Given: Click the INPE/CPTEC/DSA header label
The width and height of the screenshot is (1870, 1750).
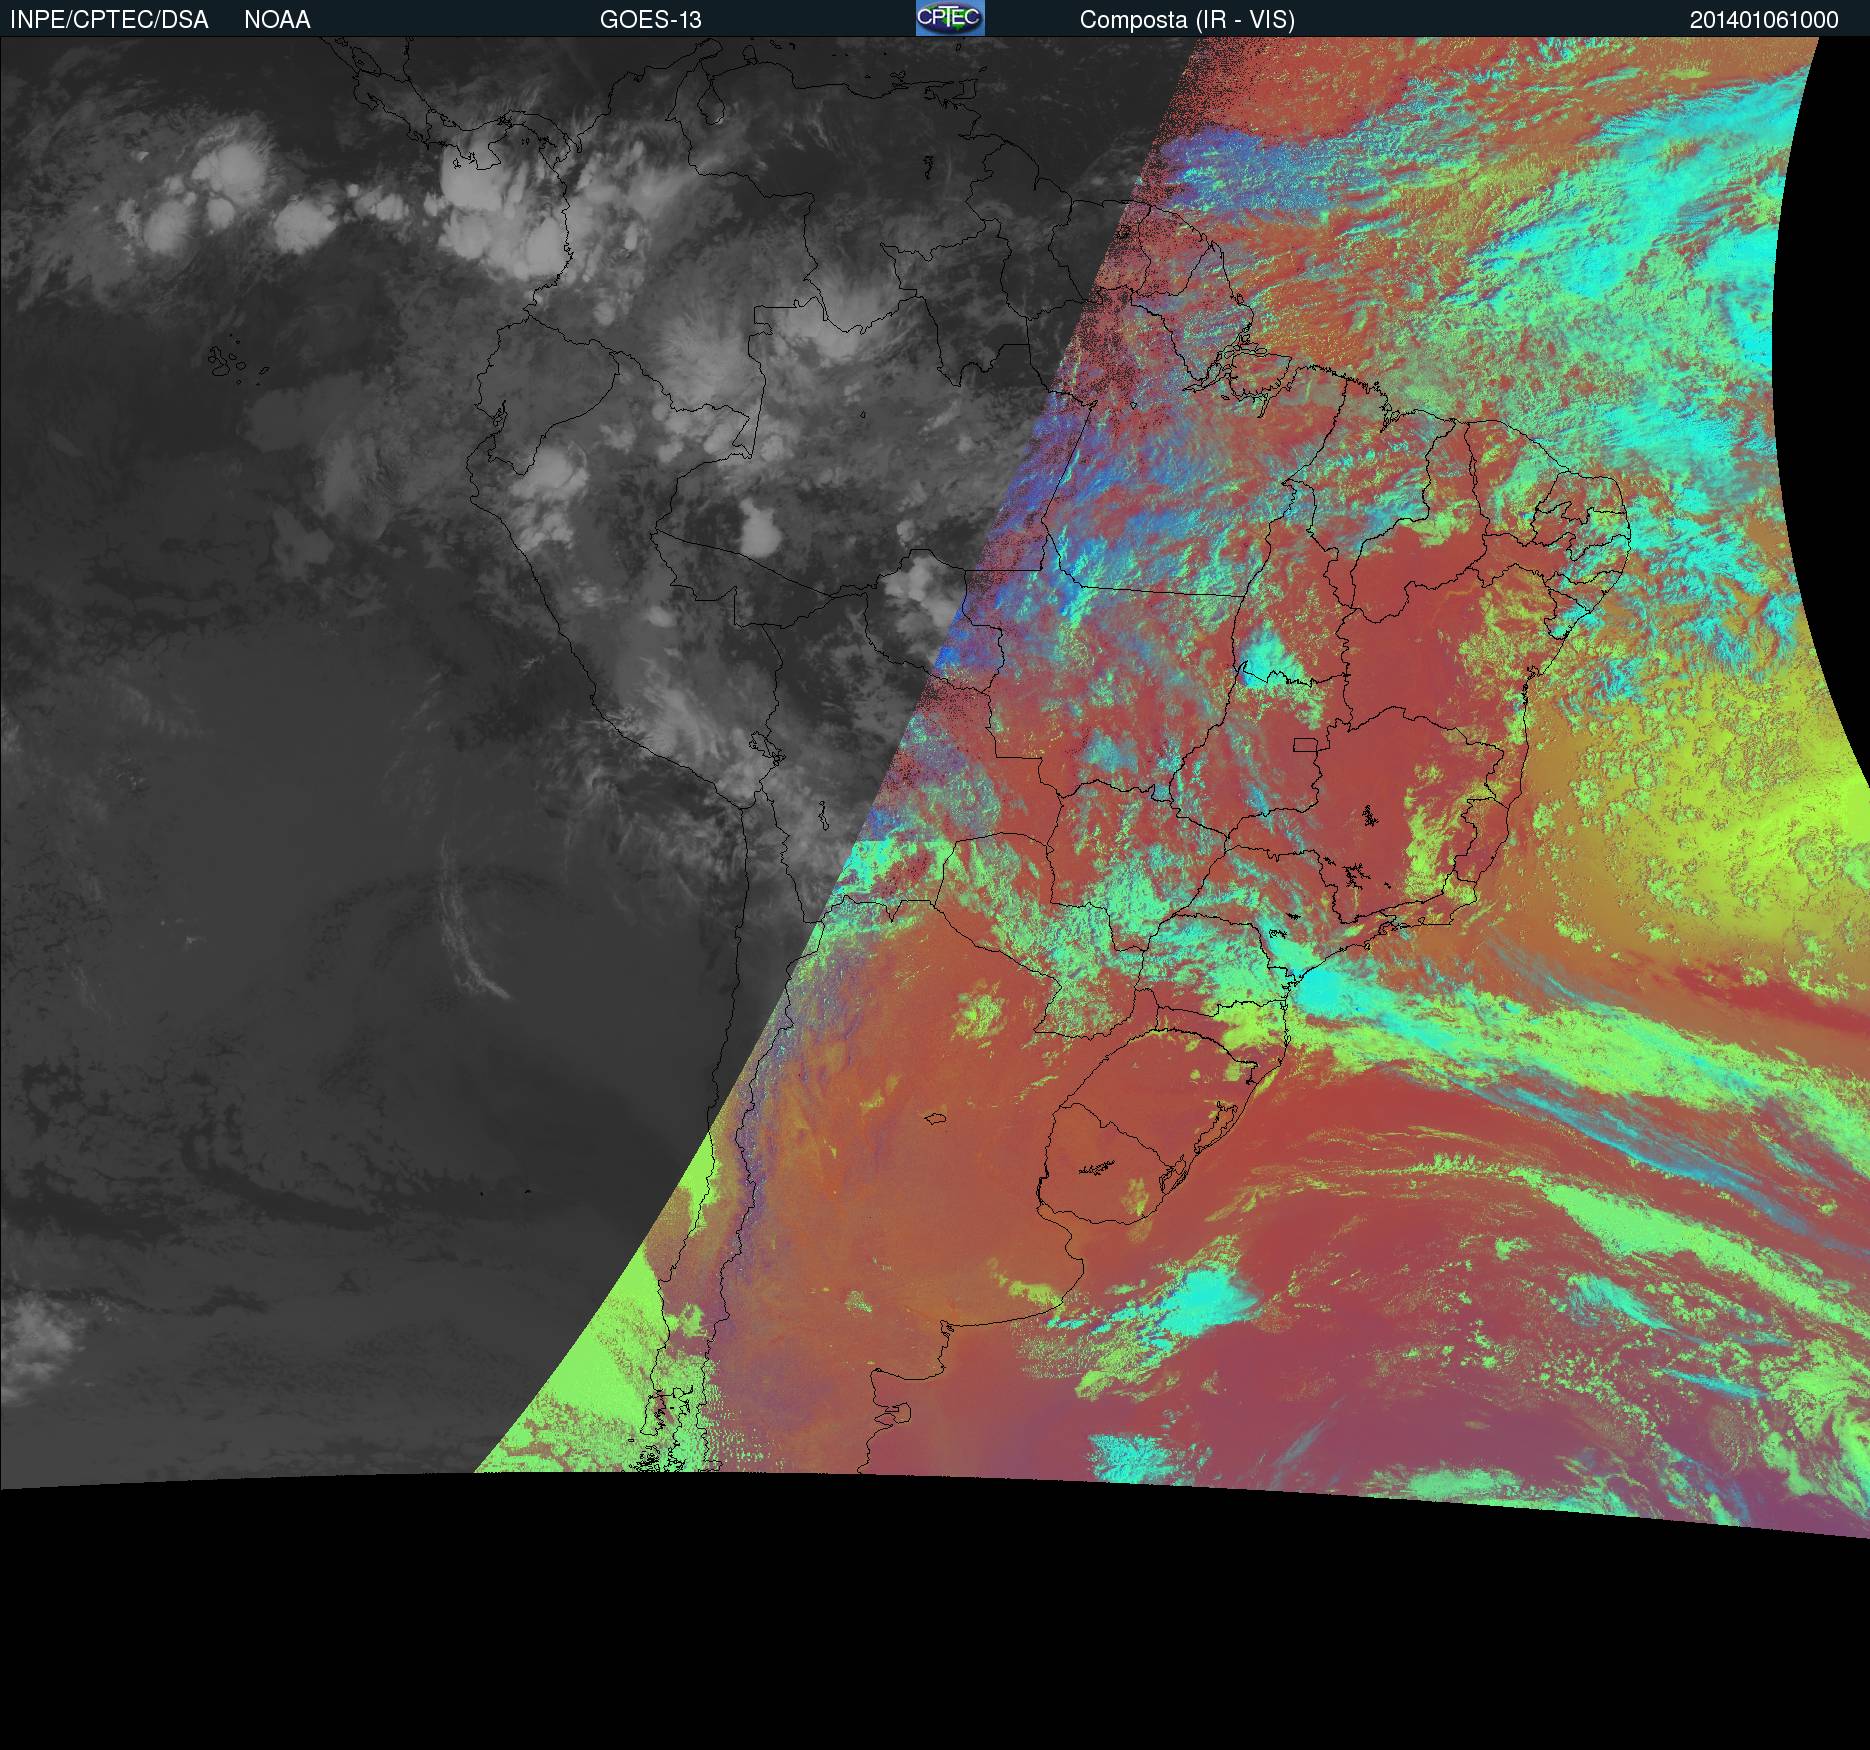Looking at the screenshot, I should click(109, 20).
